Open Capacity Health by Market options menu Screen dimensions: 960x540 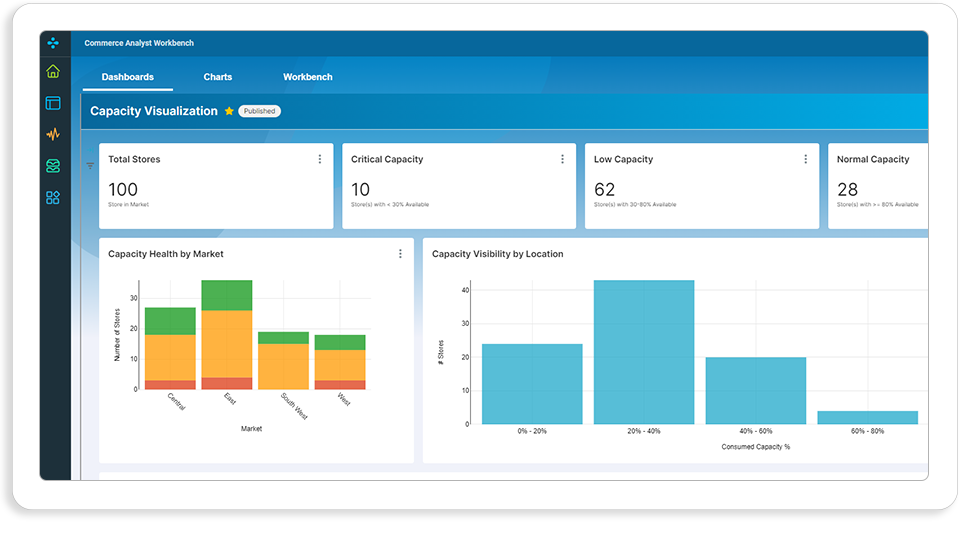click(400, 253)
